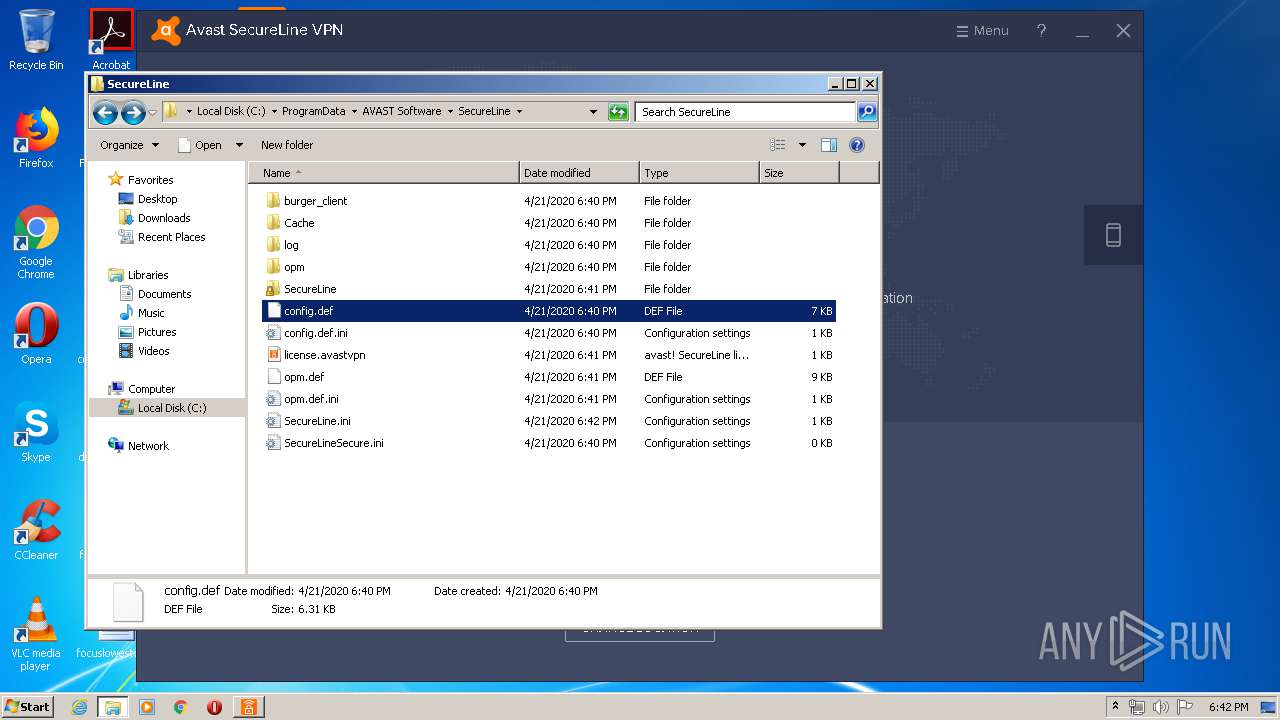Image resolution: width=1280 pixels, height=720 pixels.
Task: Open Explorer help question mark icon
Action: (x=857, y=145)
